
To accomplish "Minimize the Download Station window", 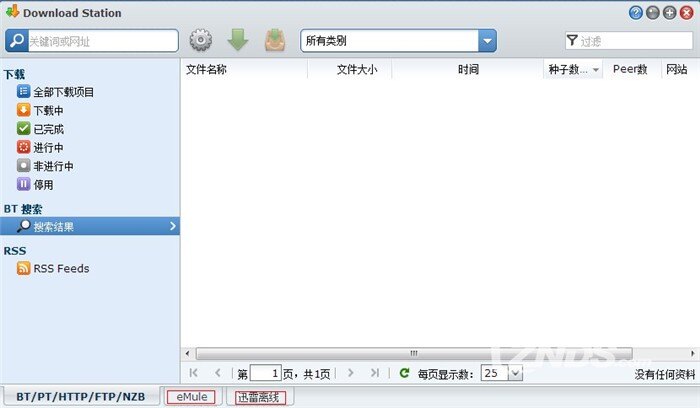I will click(x=652, y=13).
